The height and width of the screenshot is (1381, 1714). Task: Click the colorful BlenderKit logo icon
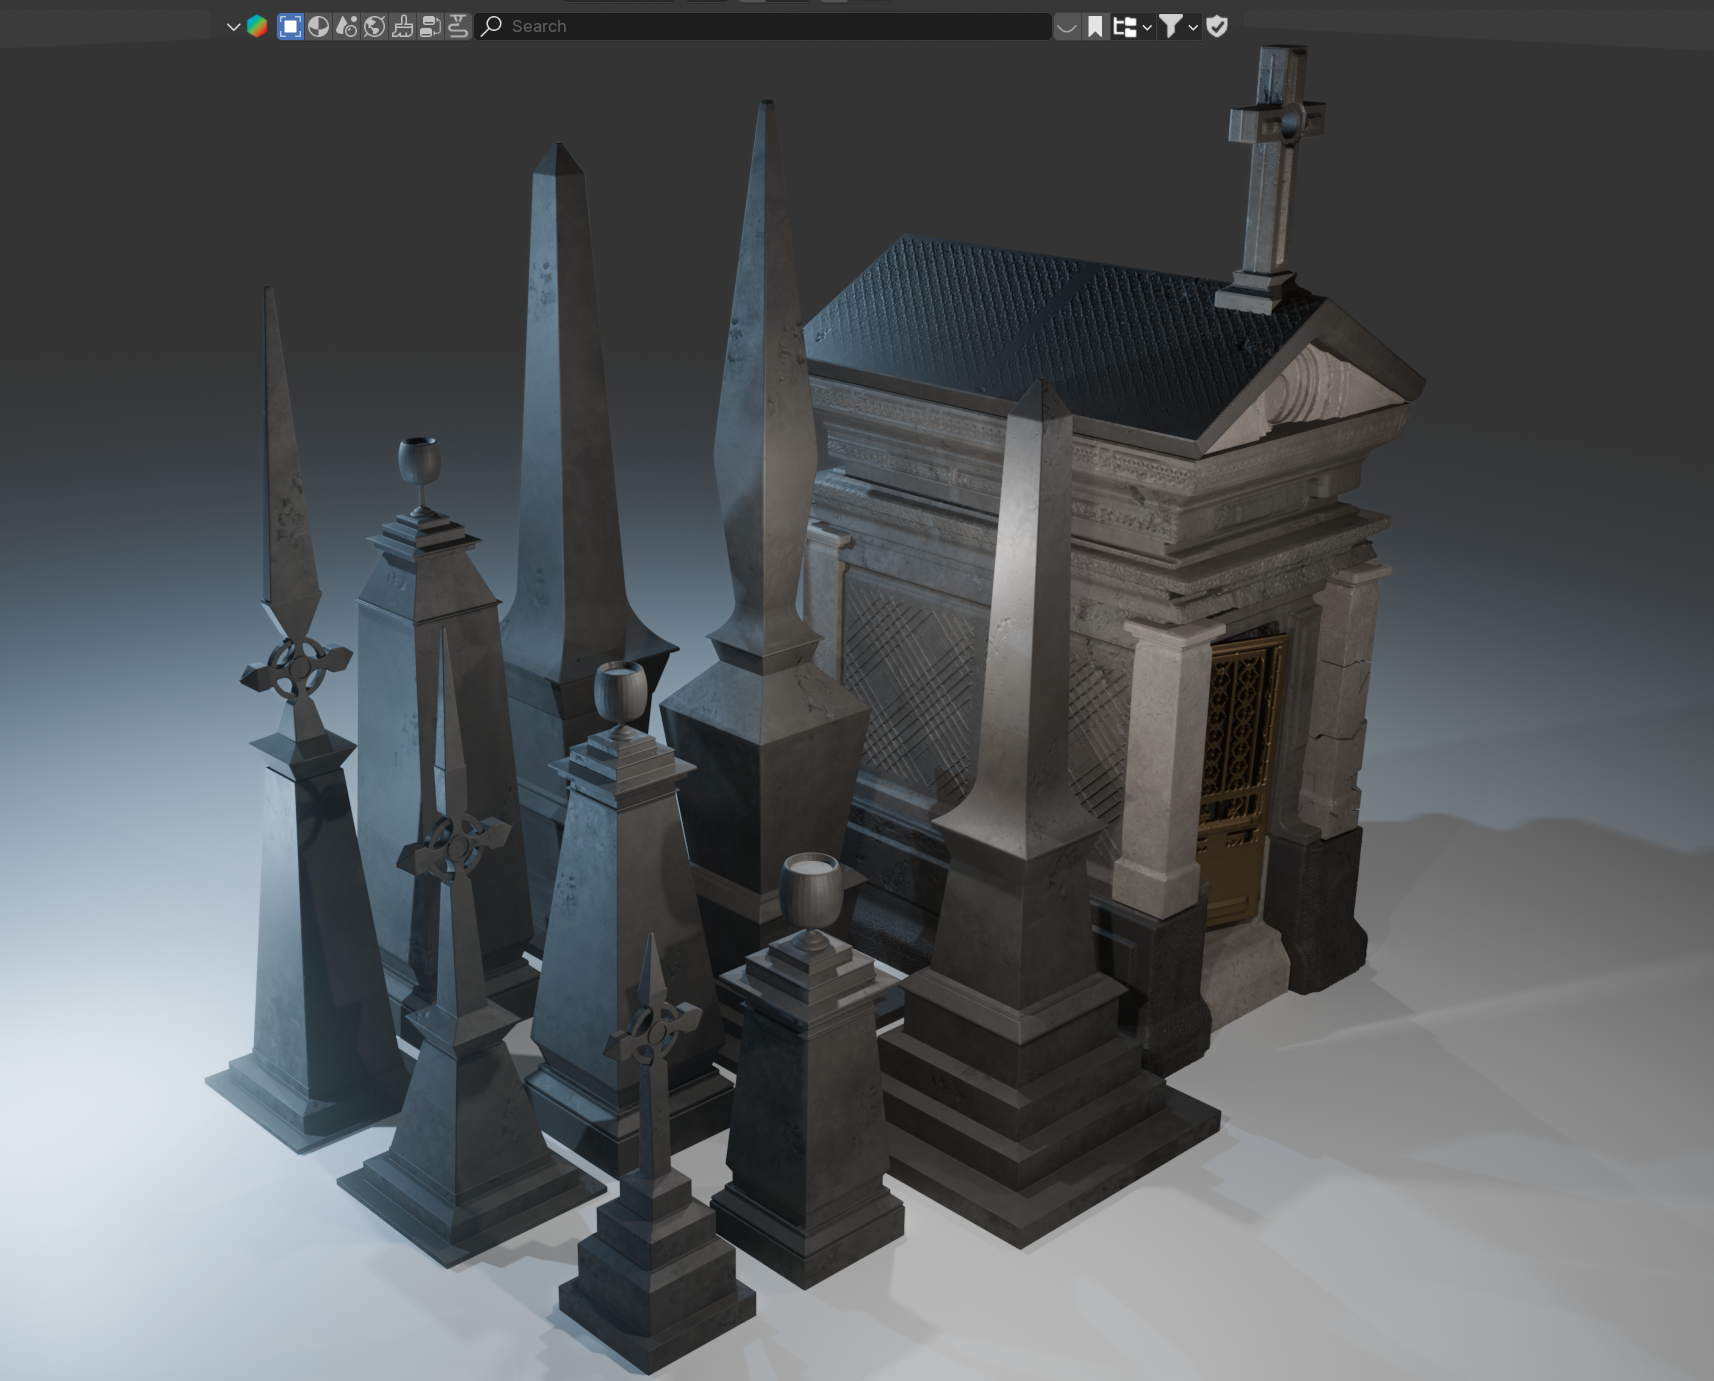[257, 27]
